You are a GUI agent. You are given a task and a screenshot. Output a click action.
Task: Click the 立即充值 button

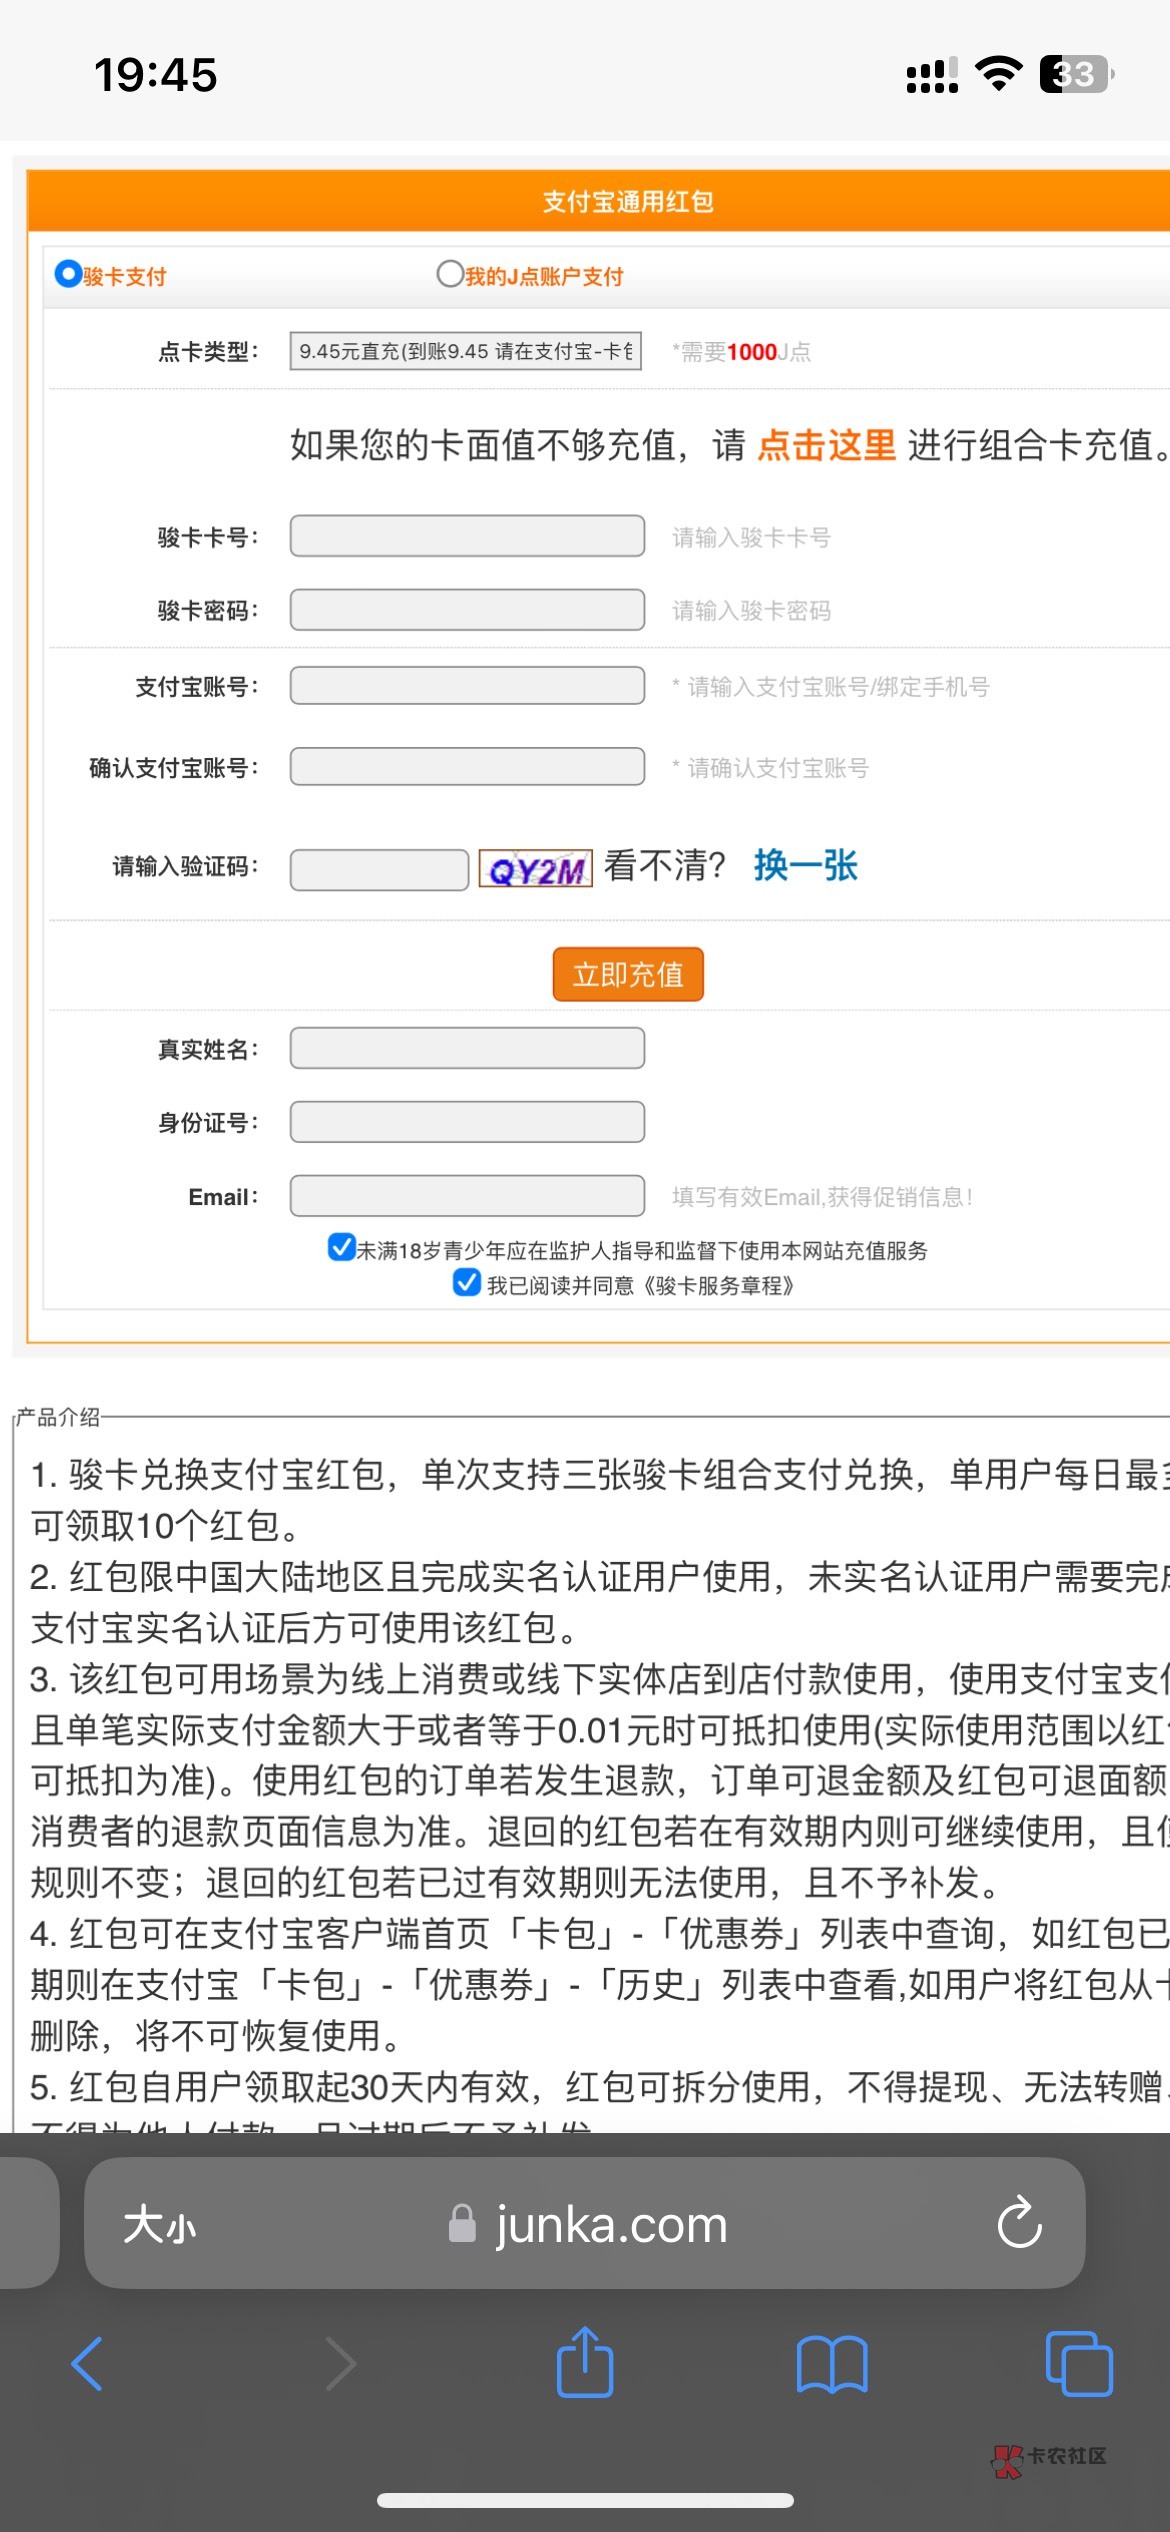628,974
